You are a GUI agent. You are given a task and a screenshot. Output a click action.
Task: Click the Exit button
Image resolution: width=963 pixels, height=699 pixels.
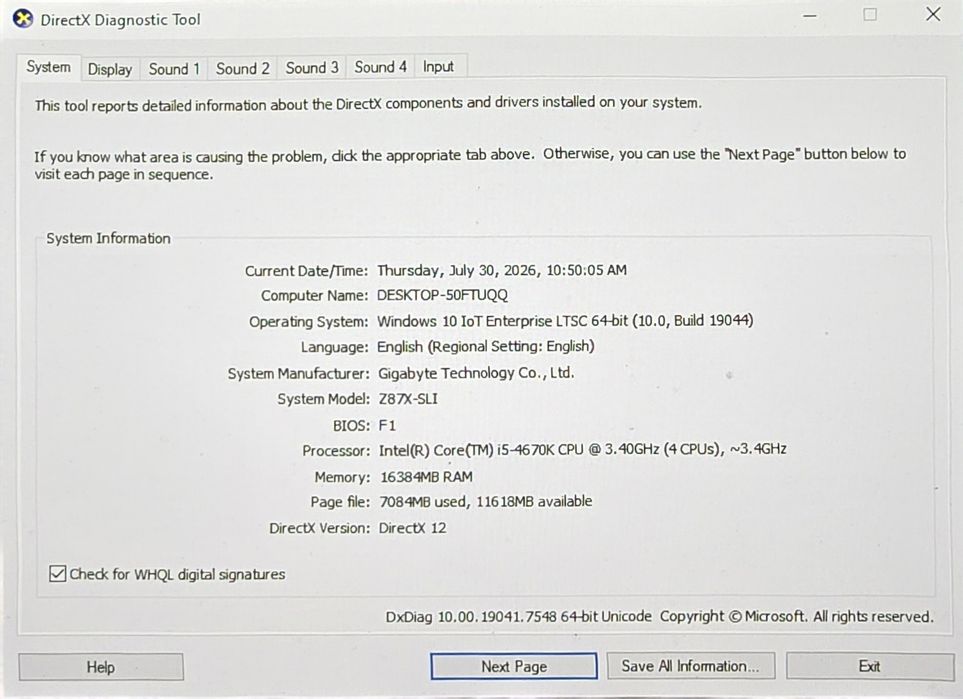tap(870, 666)
